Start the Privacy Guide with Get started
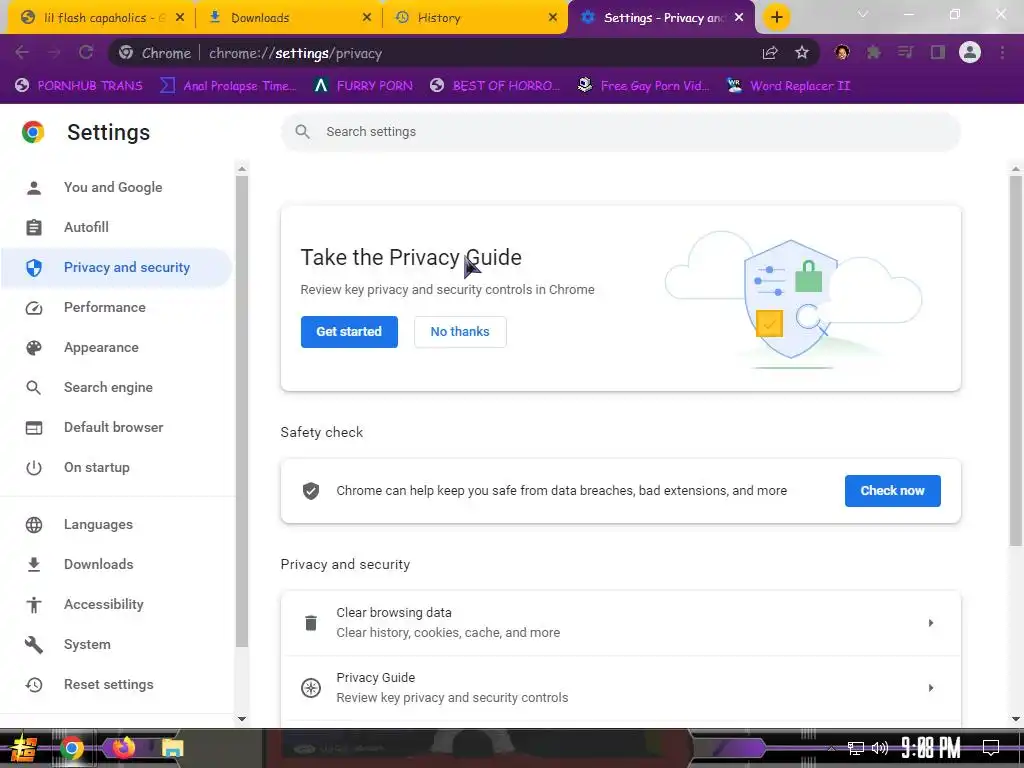Image resolution: width=1024 pixels, height=768 pixels. [349, 332]
